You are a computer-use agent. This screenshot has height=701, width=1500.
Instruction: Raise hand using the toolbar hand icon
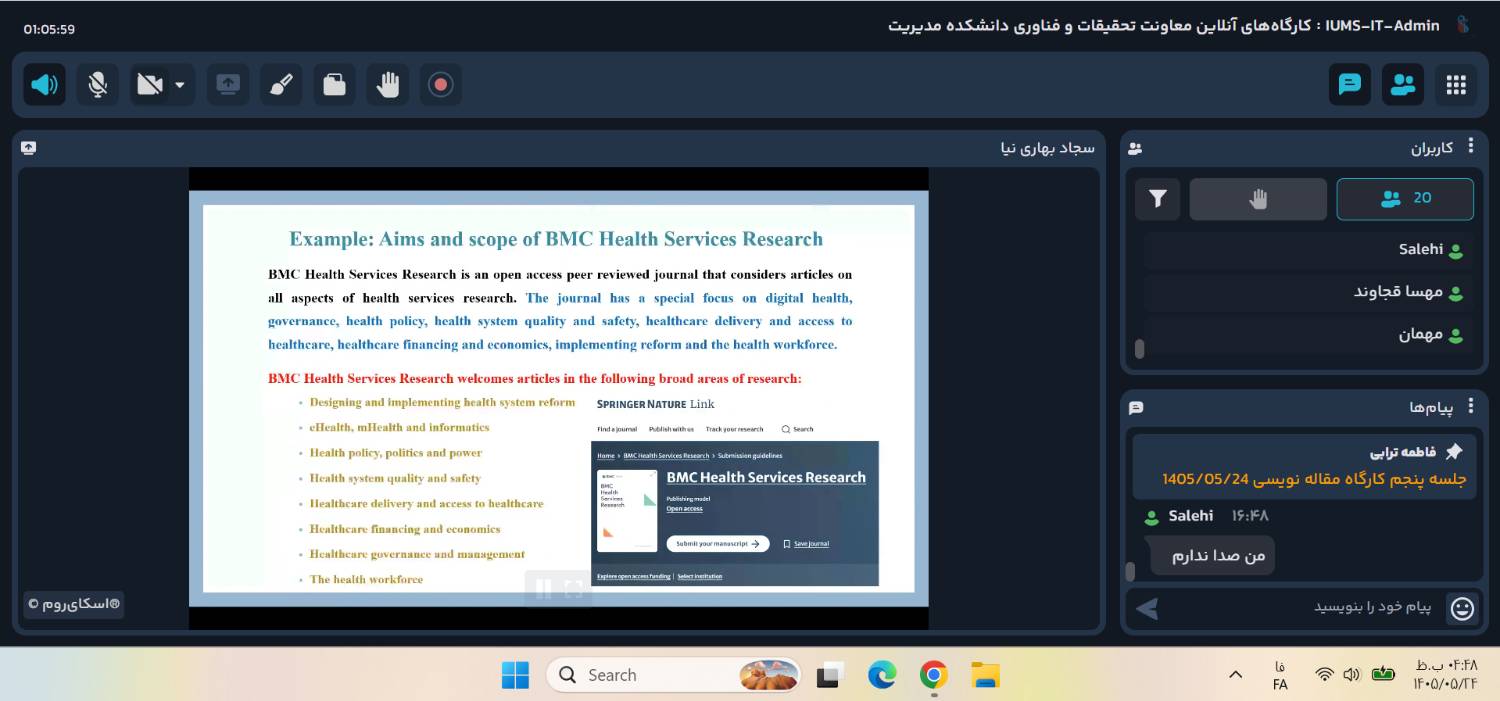387,85
